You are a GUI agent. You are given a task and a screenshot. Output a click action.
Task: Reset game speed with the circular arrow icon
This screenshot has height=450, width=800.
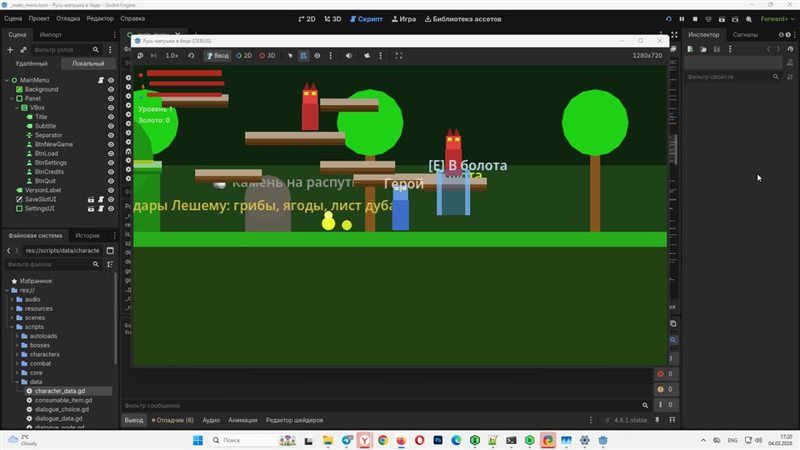pyautogui.click(x=191, y=56)
